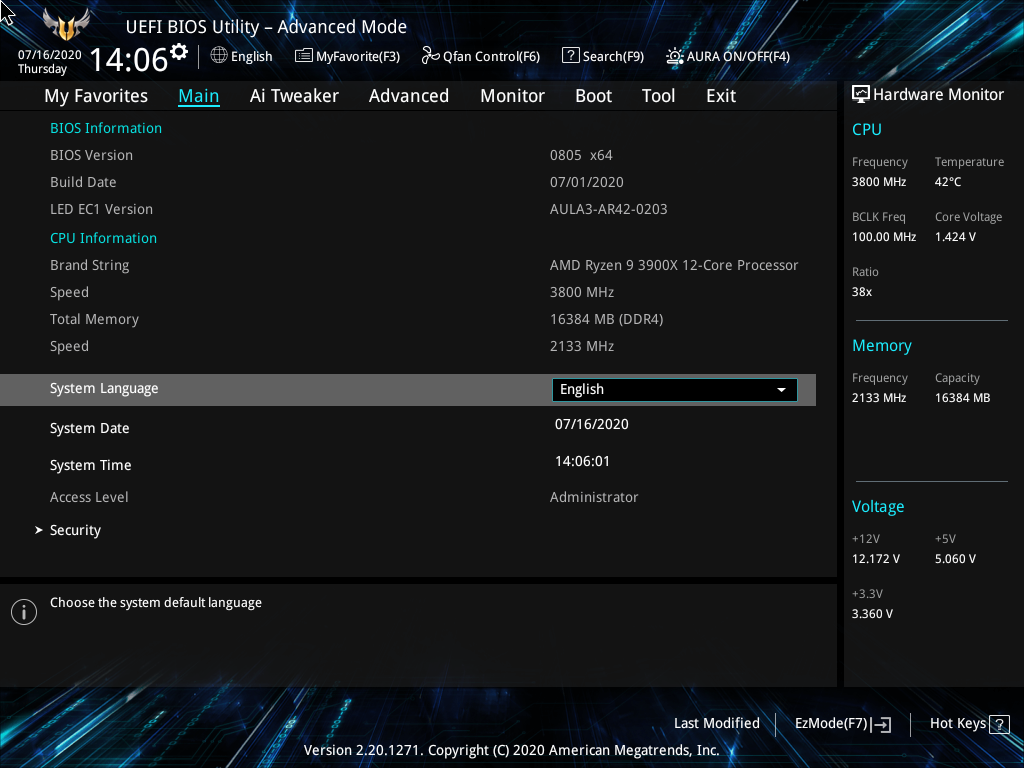Screen dimensions: 1024x768
Task: Click the System Language dropdown arrow
Action: pyautogui.click(x=781, y=390)
